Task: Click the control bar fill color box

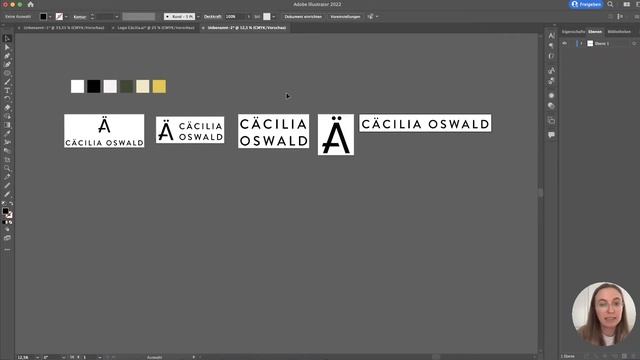Action: click(43, 17)
